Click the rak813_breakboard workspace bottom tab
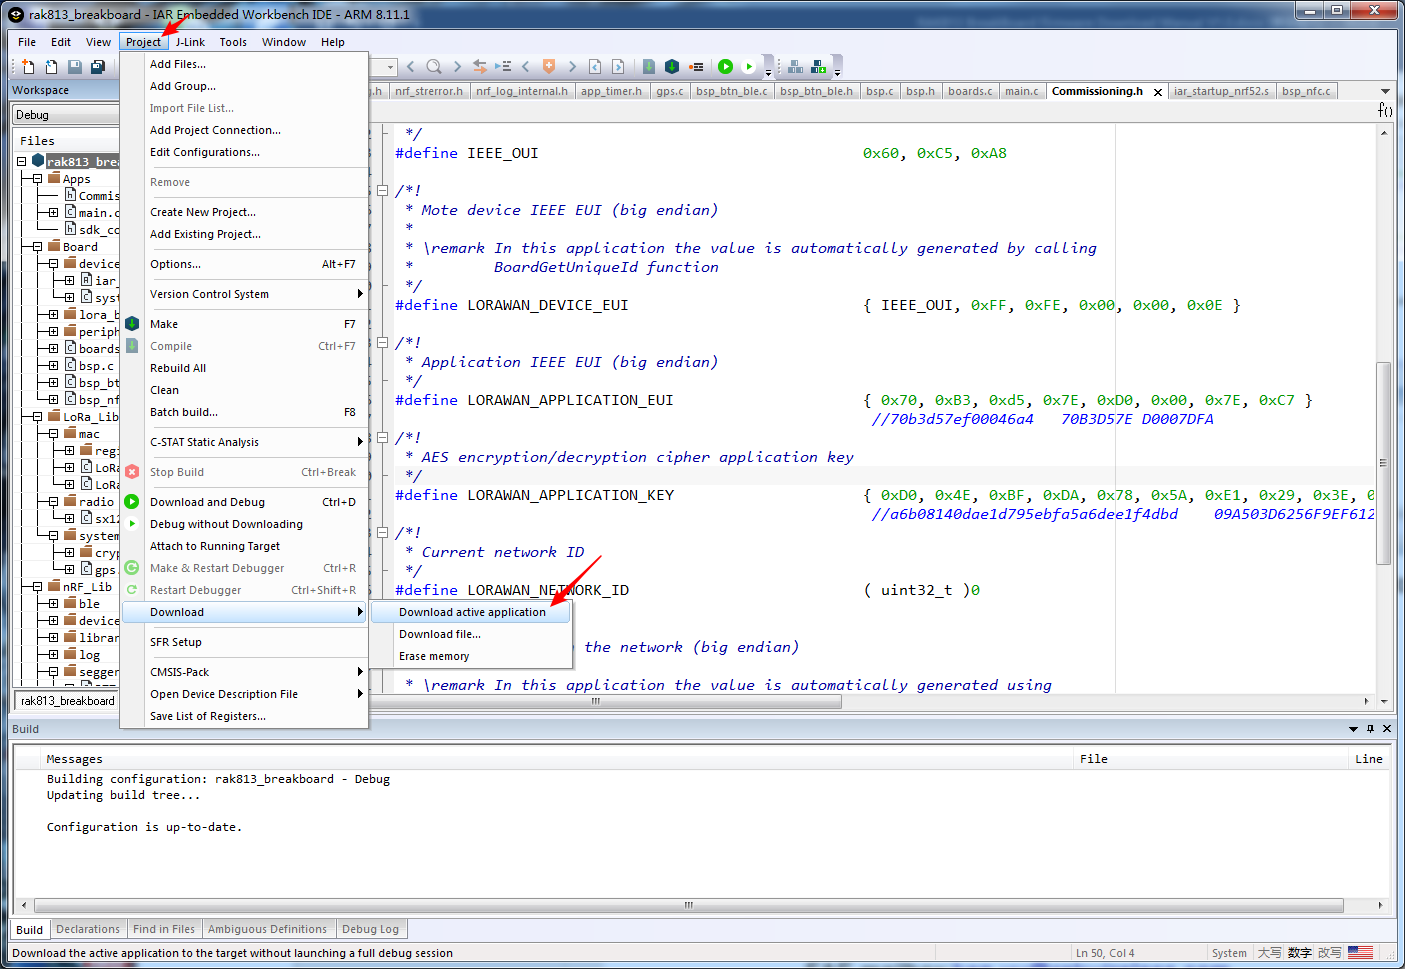The image size is (1405, 969). click(68, 701)
